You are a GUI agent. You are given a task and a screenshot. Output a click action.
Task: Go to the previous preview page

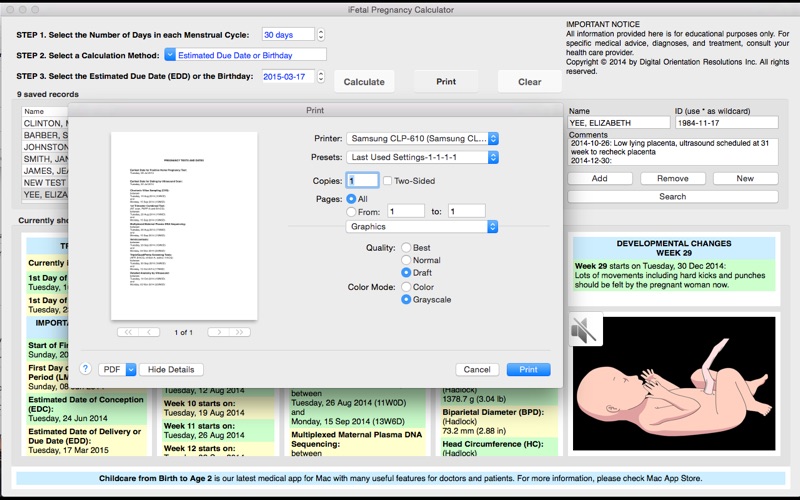click(149, 332)
